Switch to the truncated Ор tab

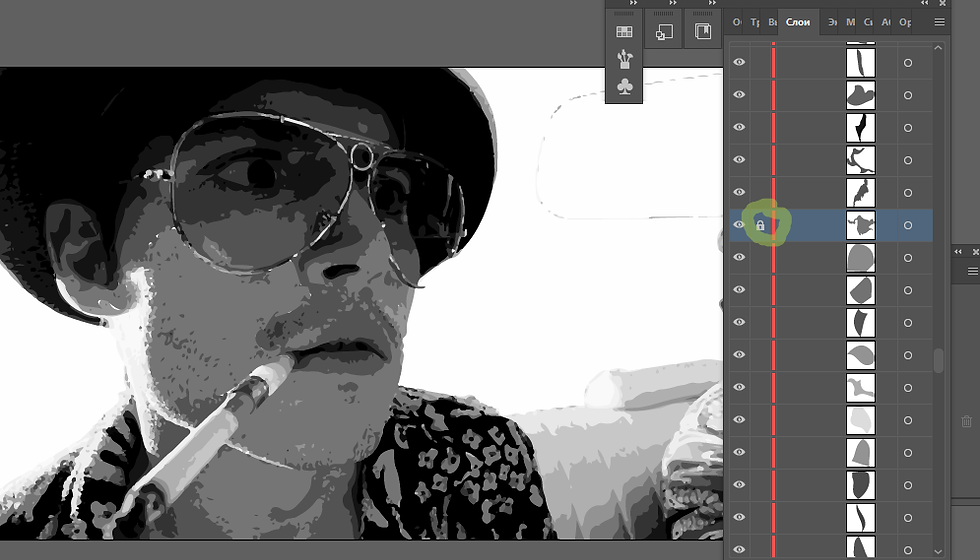(x=905, y=22)
